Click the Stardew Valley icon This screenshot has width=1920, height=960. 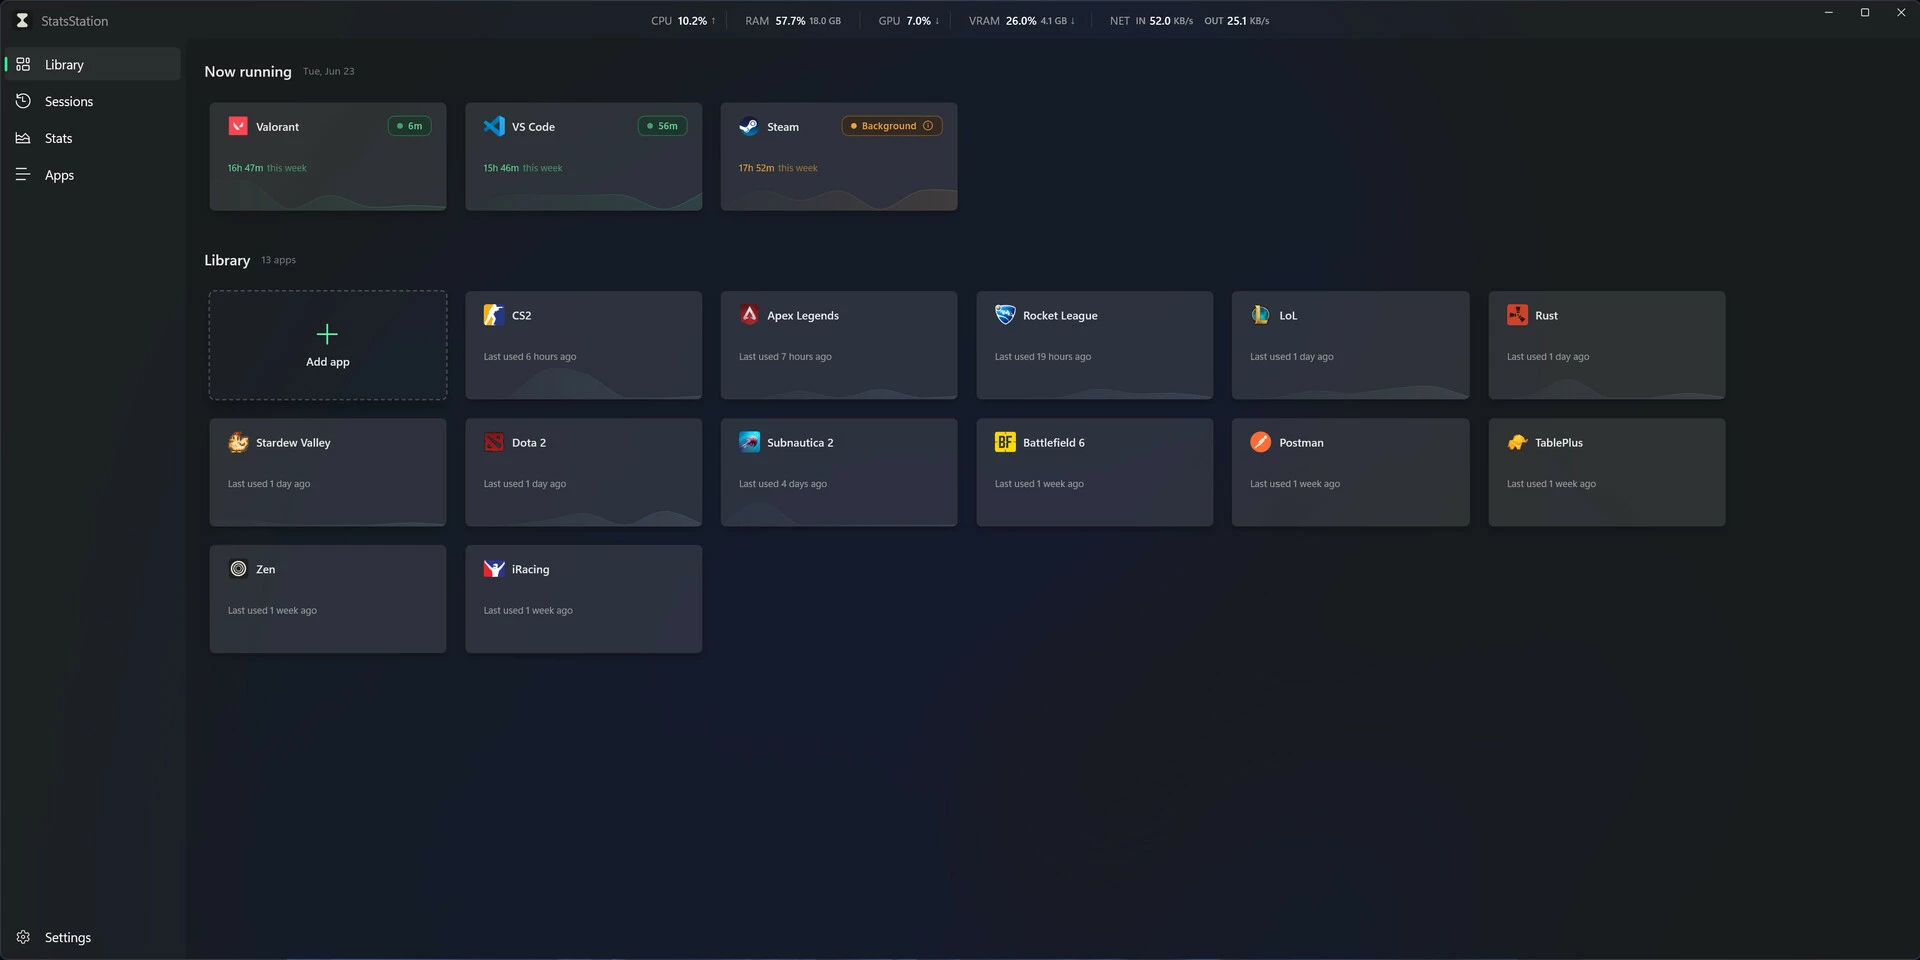tap(238, 442)
